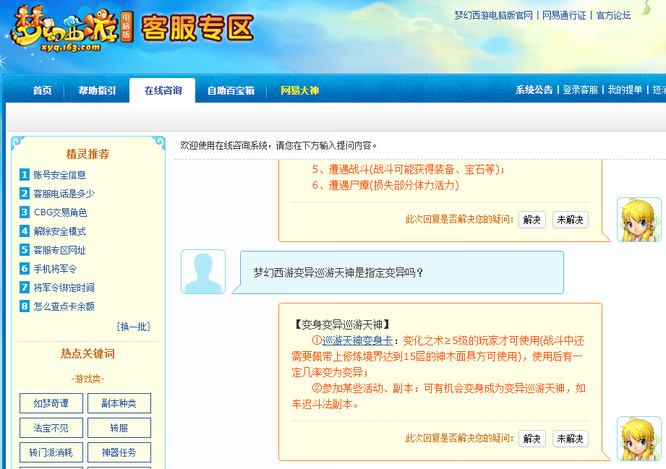Select the 将军令绑定时间 recommendation
This screenshot has height=469, width=666.
click(64, 287)
